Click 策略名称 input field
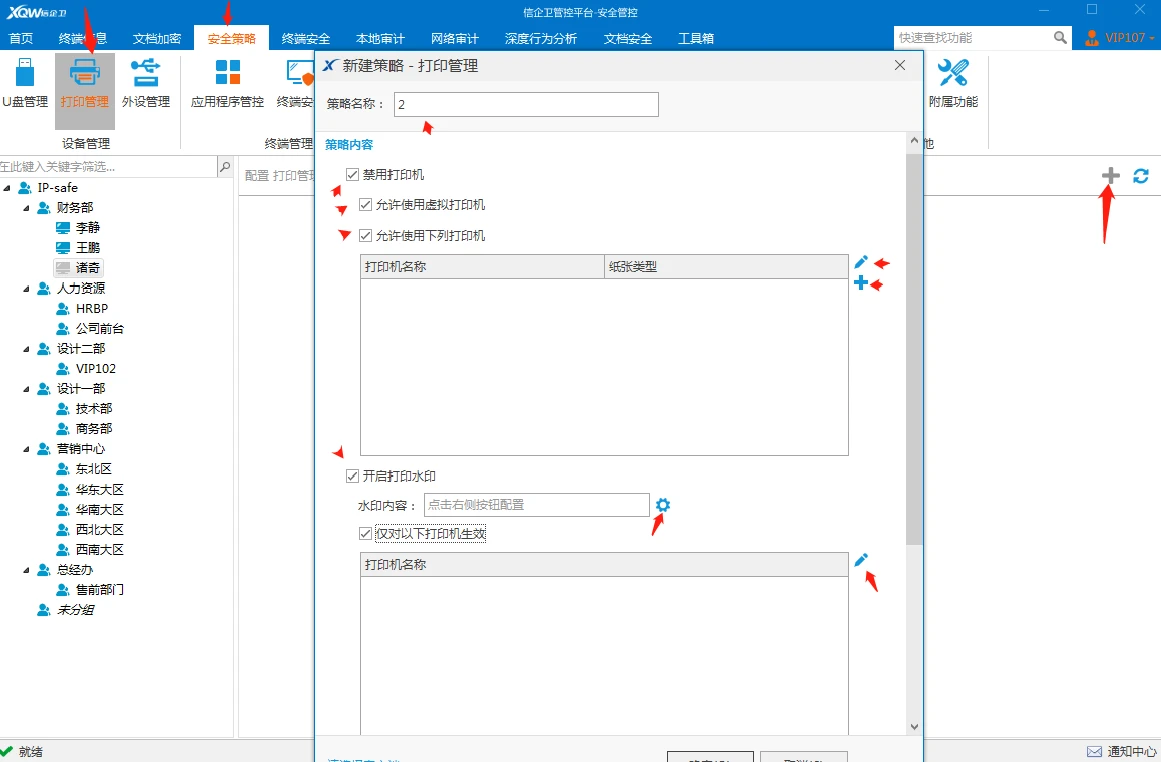This screenshot has width=1161, height=762. tap(526, 104)
